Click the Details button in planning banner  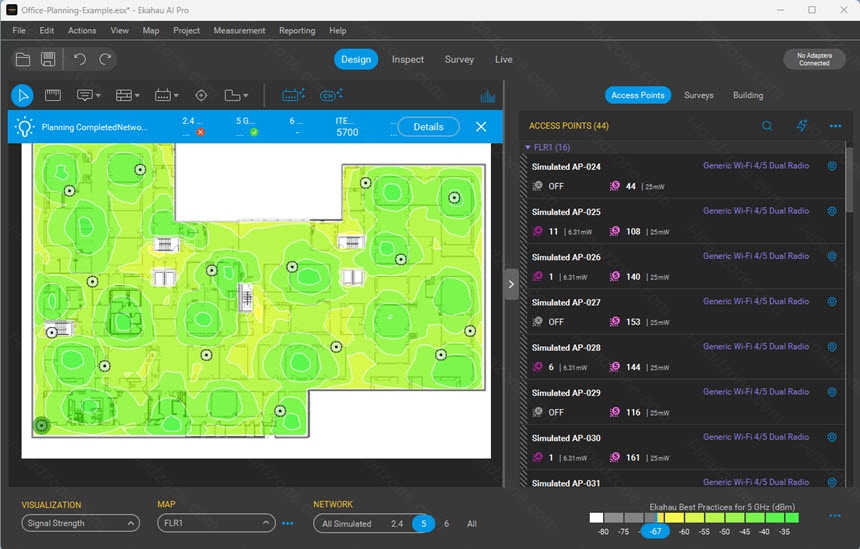428,127
